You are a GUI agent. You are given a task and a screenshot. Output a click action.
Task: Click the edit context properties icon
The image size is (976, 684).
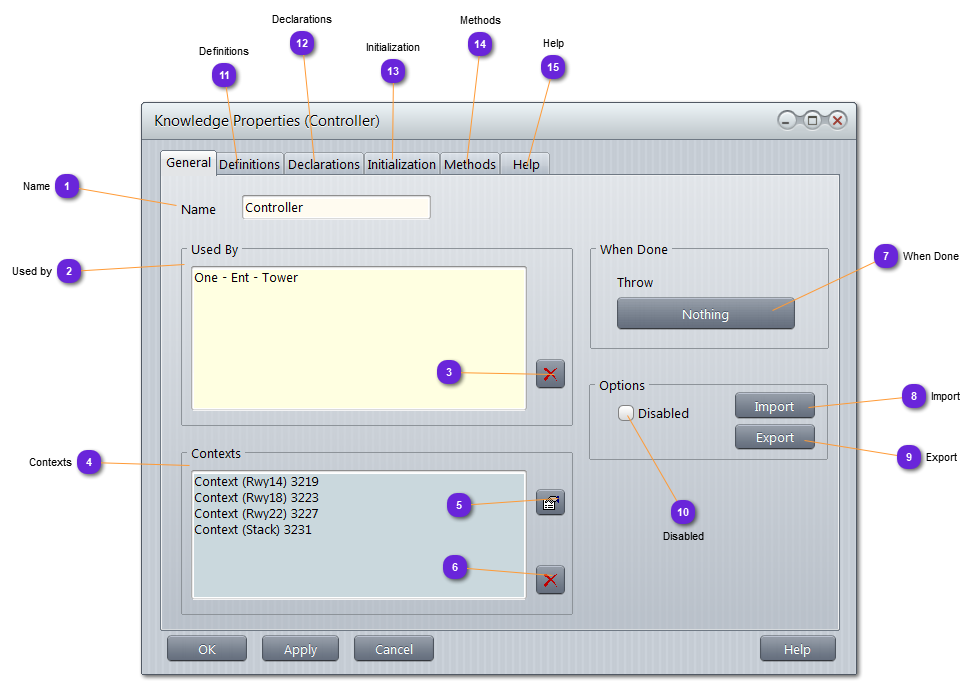point(550,503)
